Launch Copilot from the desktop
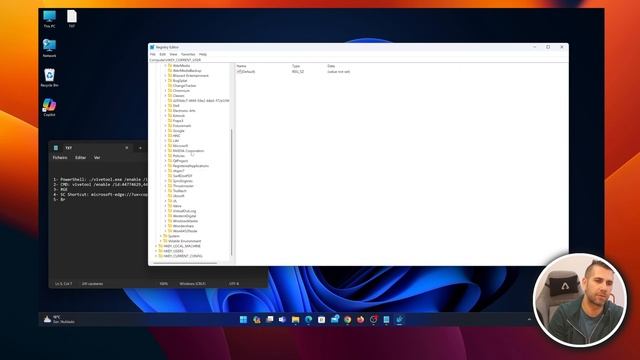The image size is (640, 360). (49, 107)
